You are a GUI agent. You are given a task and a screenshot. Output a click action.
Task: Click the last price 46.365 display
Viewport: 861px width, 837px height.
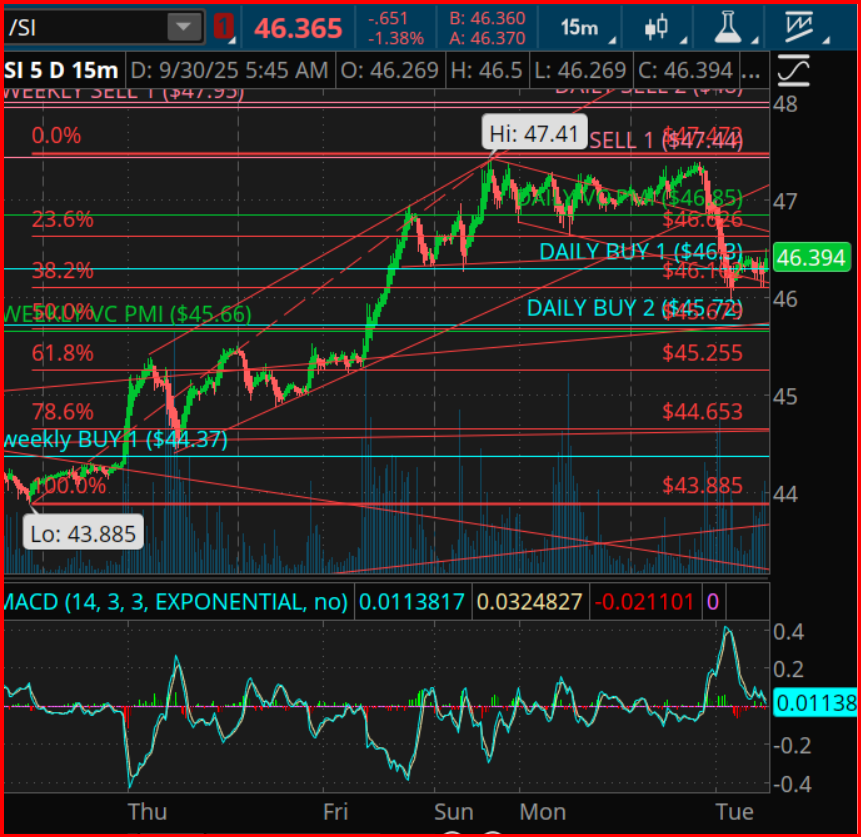[298, 27]
